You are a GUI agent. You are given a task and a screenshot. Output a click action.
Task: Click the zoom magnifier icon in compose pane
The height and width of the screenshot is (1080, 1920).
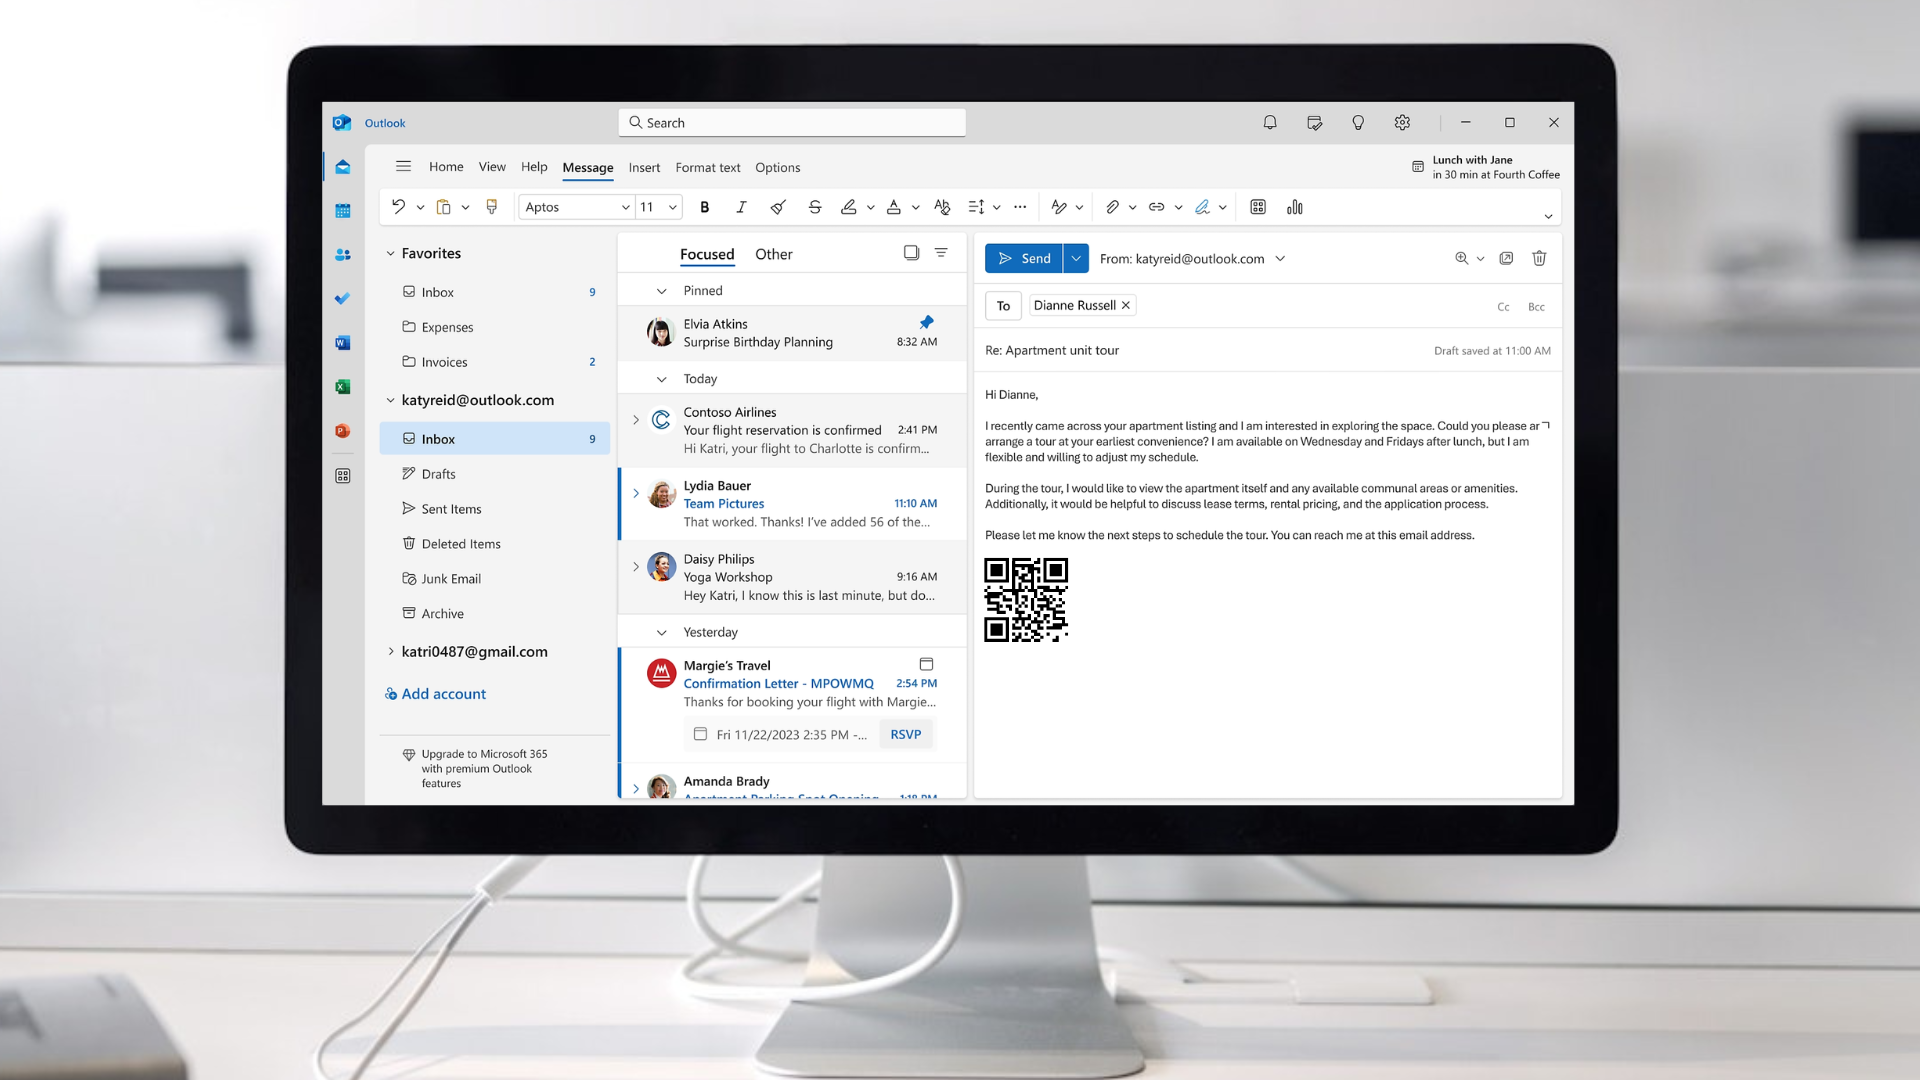(x=1461, y=258)
